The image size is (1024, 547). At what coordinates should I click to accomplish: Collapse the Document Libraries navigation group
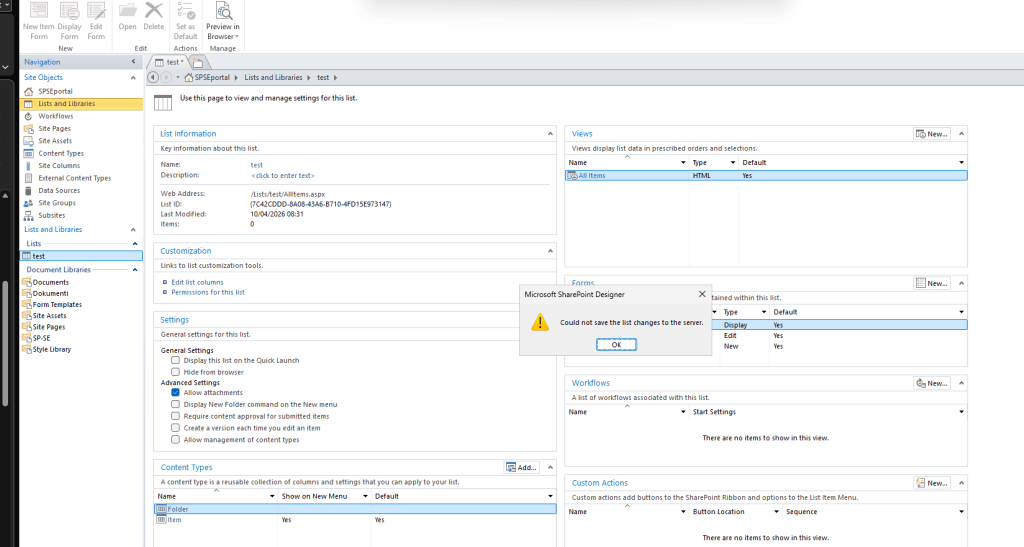point(135,270)
